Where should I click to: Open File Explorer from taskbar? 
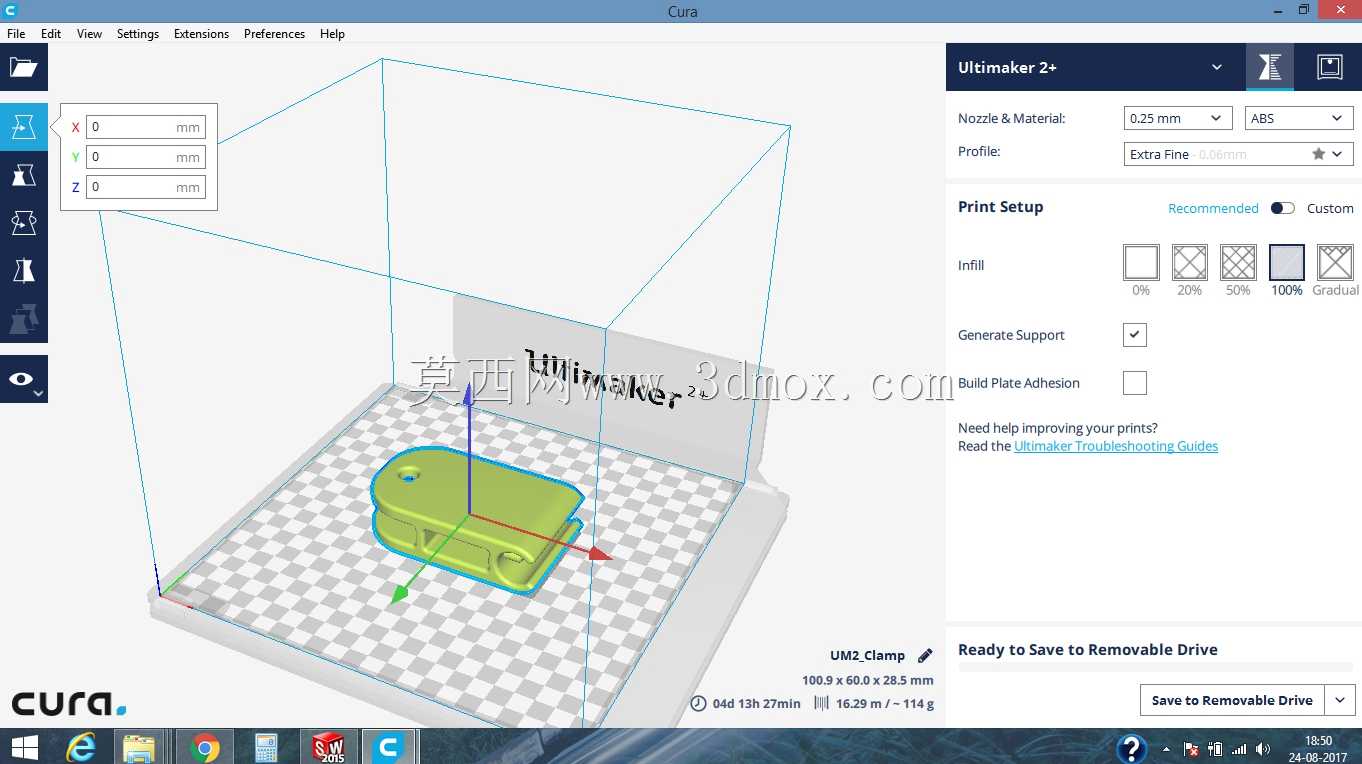tap(140, 747)
